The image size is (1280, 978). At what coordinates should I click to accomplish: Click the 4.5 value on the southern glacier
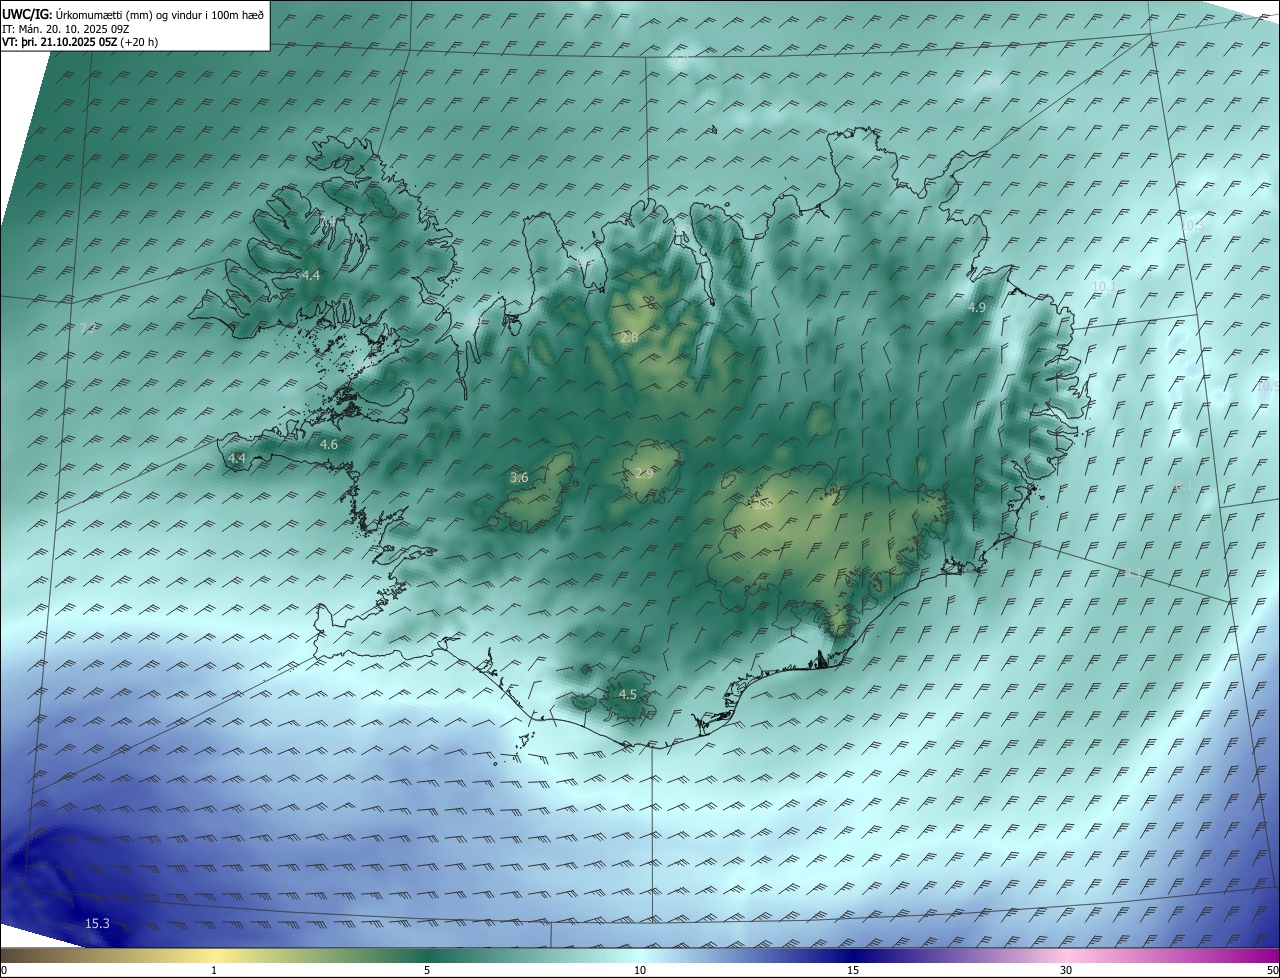pos(628,694)
